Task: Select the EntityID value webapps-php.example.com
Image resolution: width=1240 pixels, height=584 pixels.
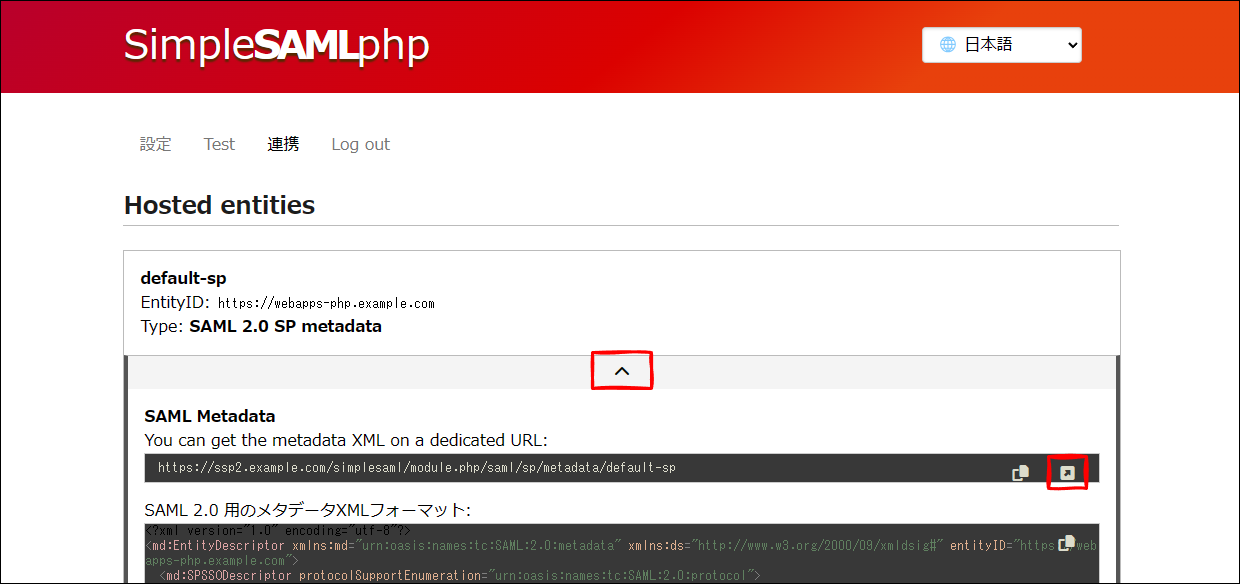Action: (x=326, y=303)
